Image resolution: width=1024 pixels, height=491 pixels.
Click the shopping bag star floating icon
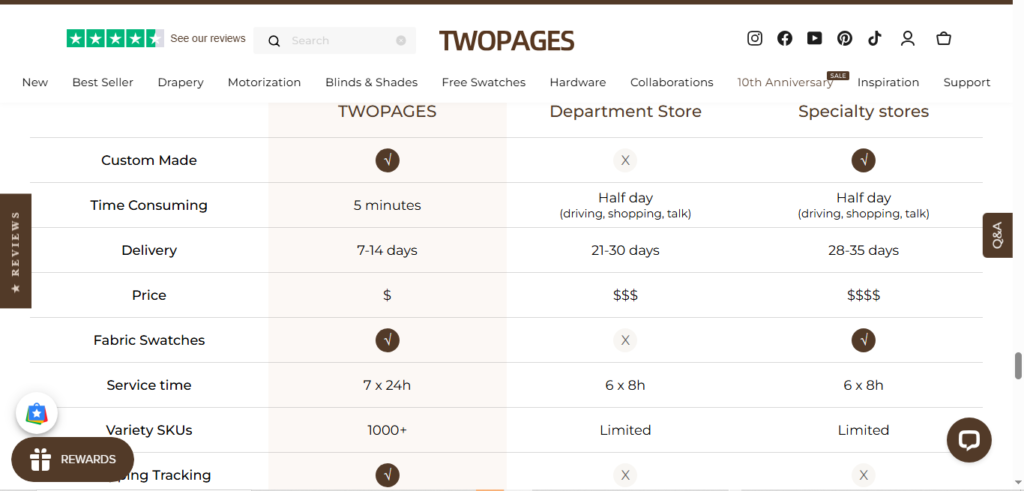[37, 413]
